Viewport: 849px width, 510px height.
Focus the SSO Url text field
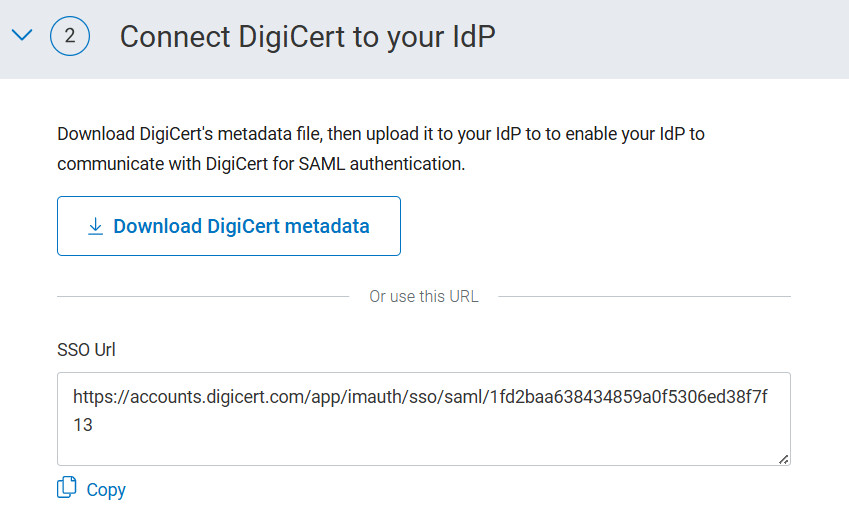click(x=423, y=418)
